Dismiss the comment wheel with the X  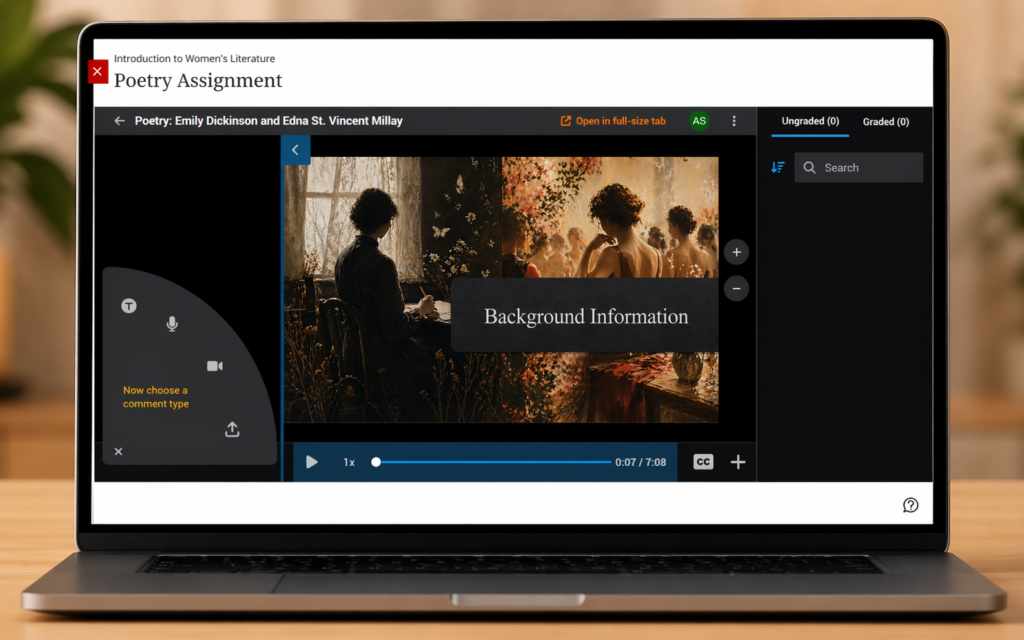(118, 451)
